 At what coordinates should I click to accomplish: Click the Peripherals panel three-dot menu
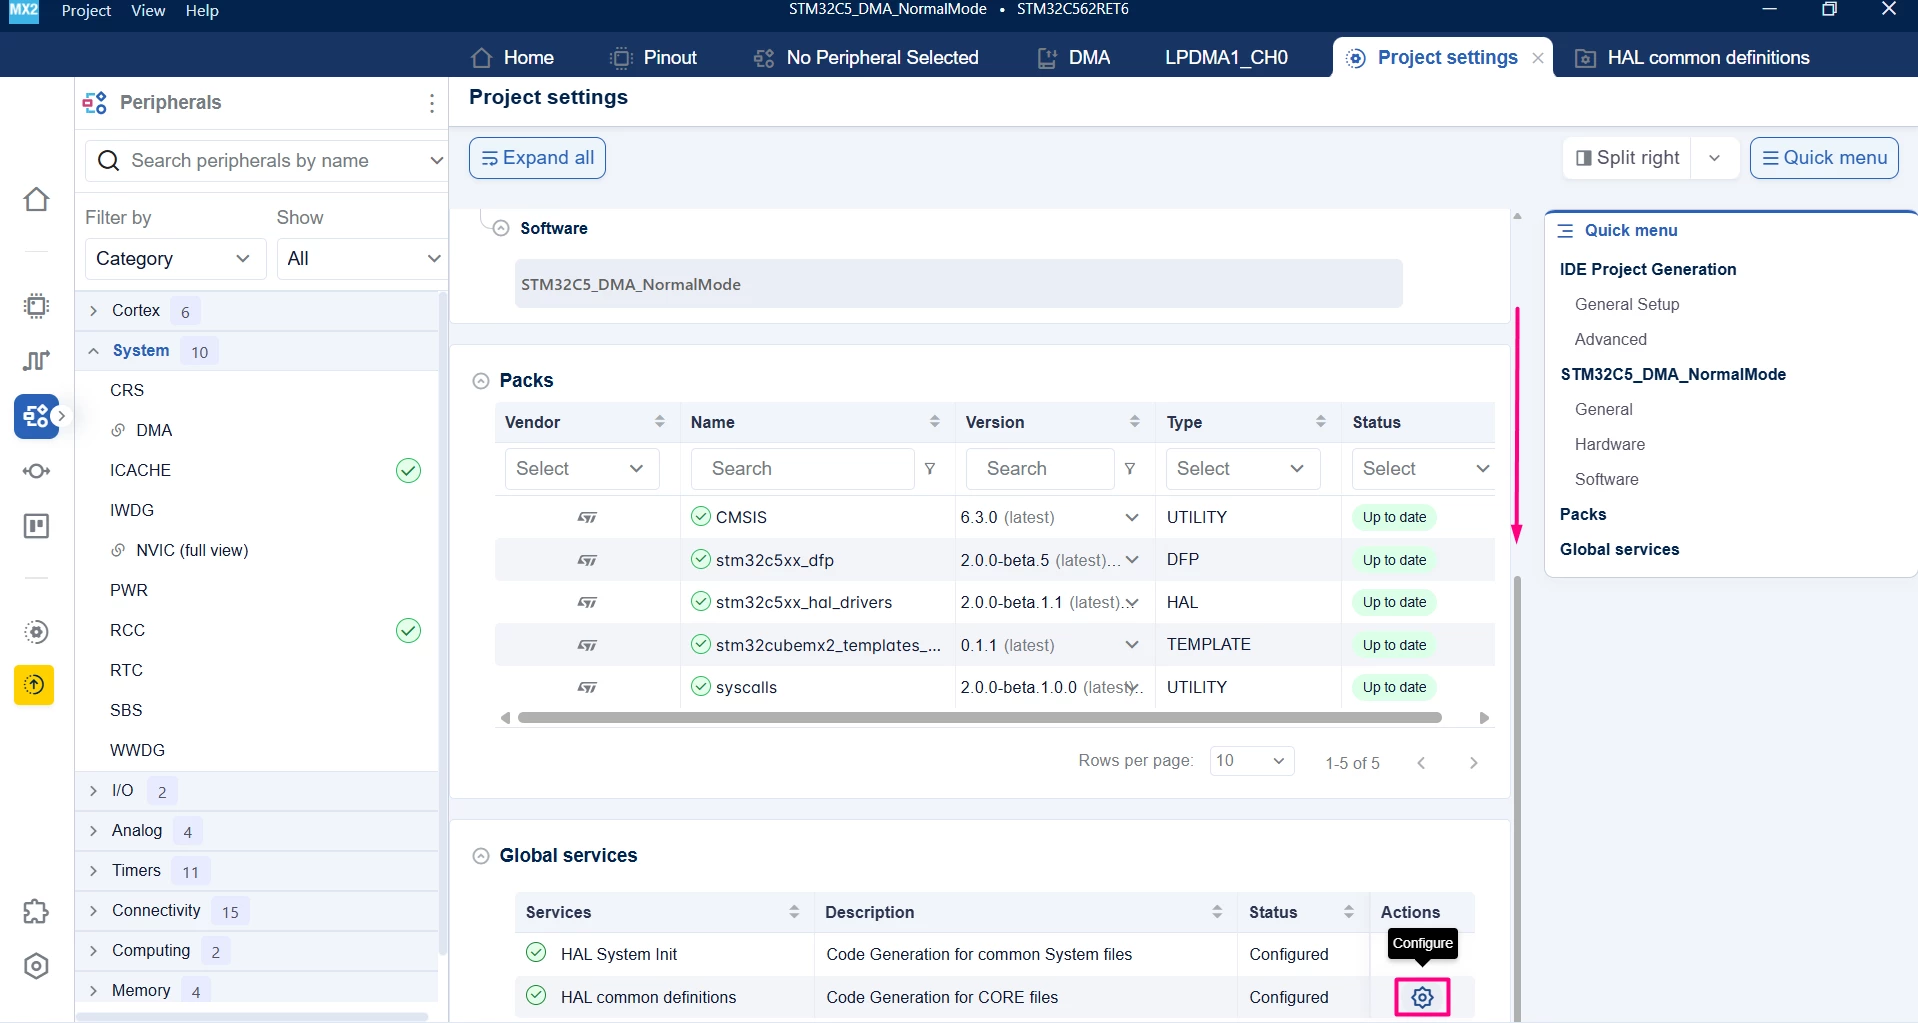pyautogui.click(x=431, y=103)
